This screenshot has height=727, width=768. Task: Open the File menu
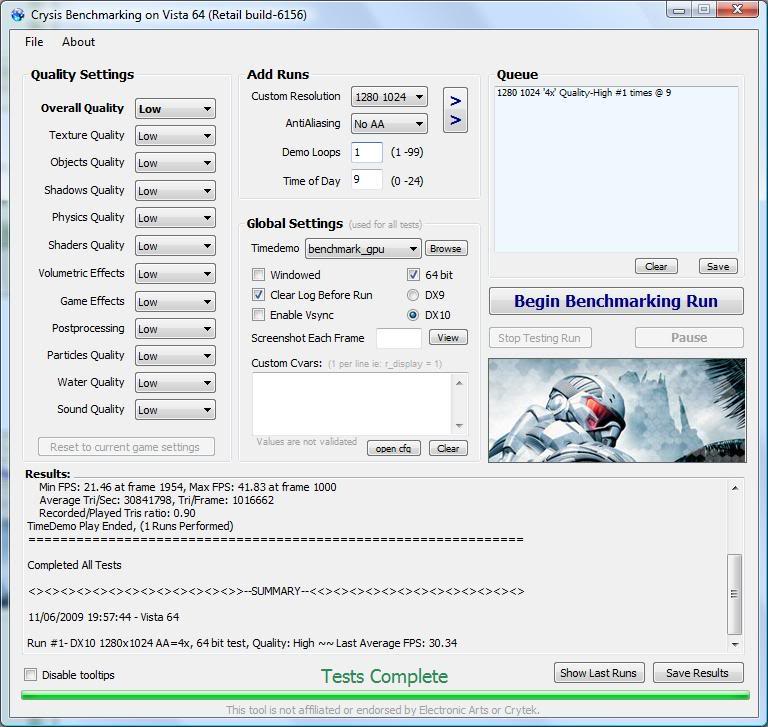pos(34,42)
